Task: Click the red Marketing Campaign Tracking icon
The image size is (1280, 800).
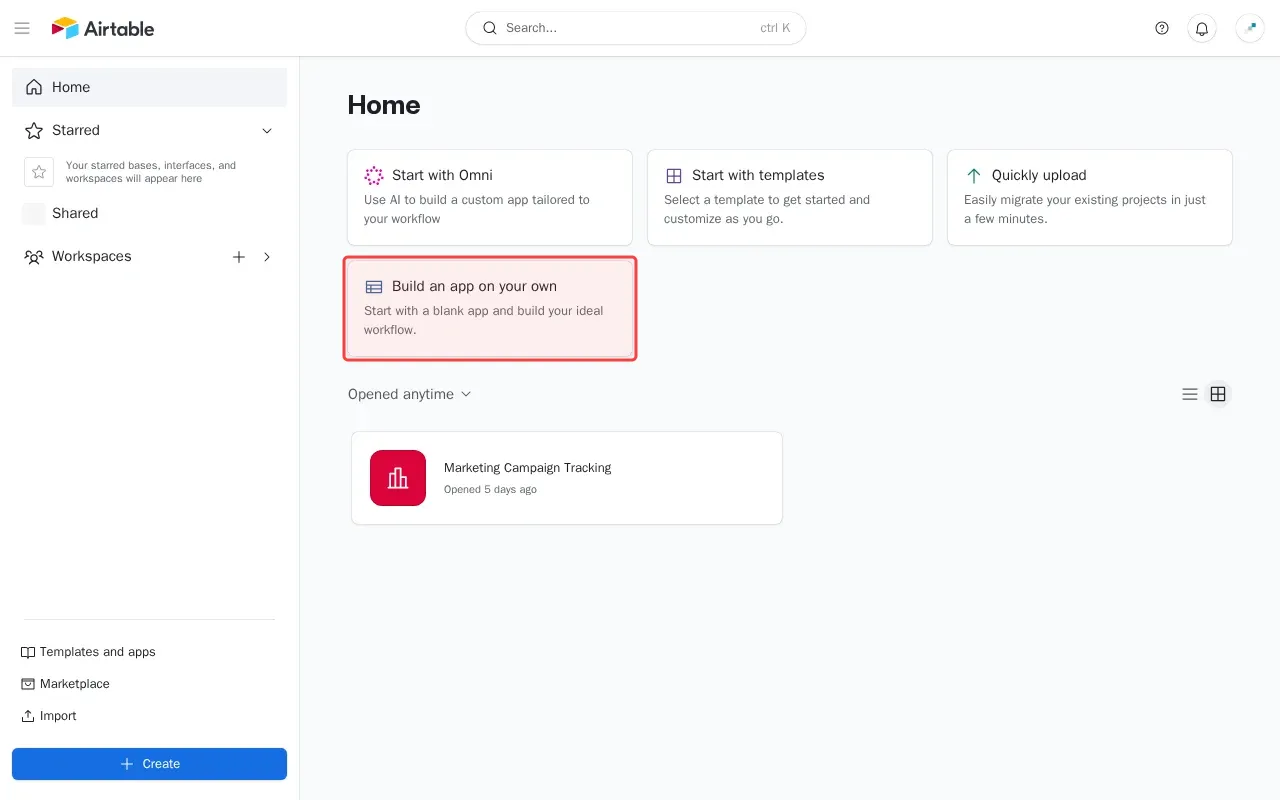Action: click(398, 478)
